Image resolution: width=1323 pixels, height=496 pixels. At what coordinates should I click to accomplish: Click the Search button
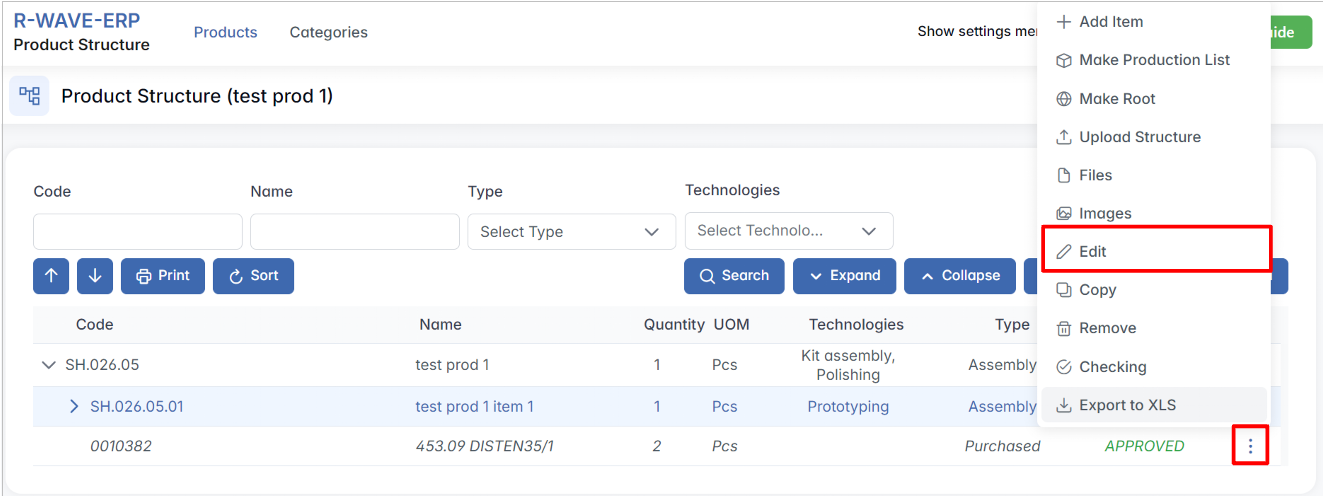(x=734, y=276)
